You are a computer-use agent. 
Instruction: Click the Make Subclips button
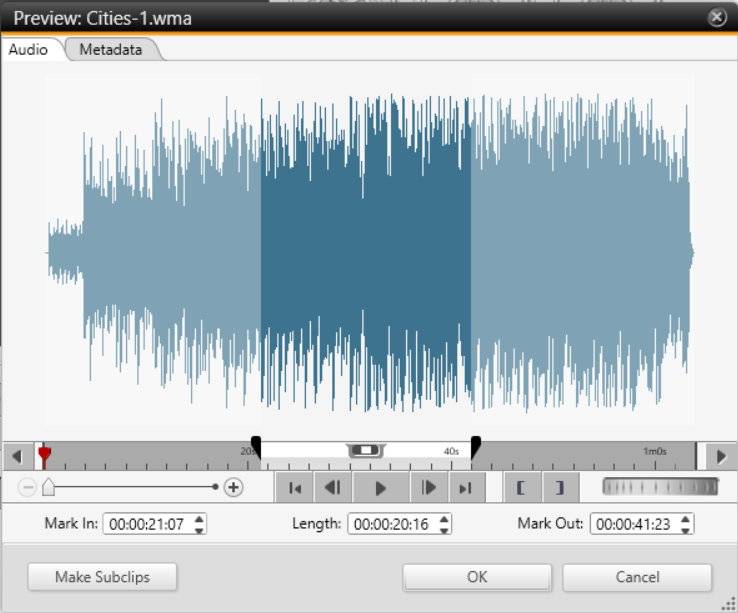click(x=102, y=577)
